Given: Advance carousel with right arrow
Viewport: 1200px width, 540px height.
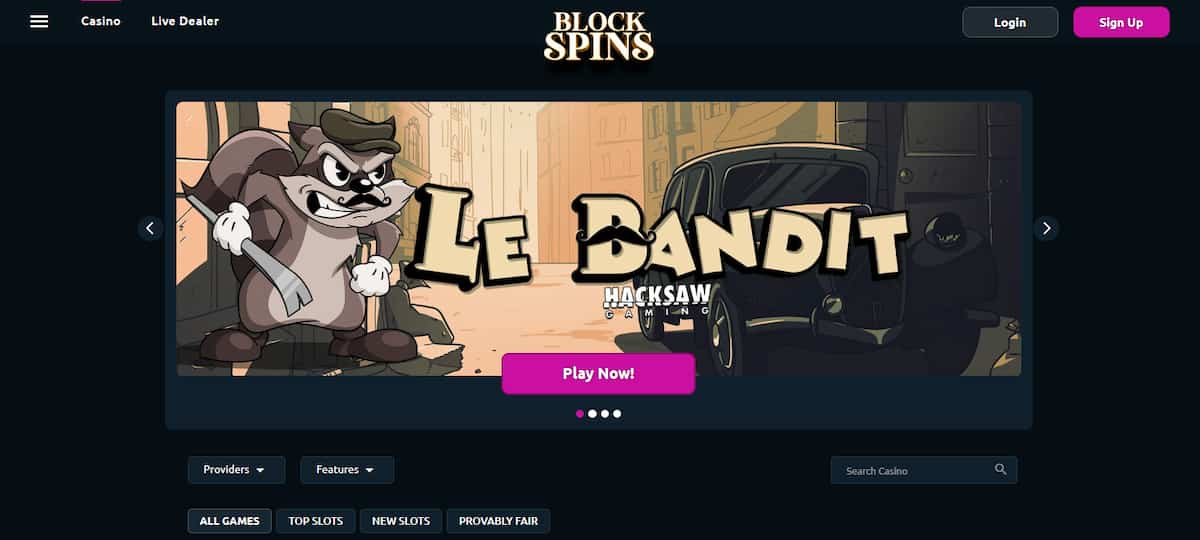Looking at the screenshot, I should tap(1046, 228).
